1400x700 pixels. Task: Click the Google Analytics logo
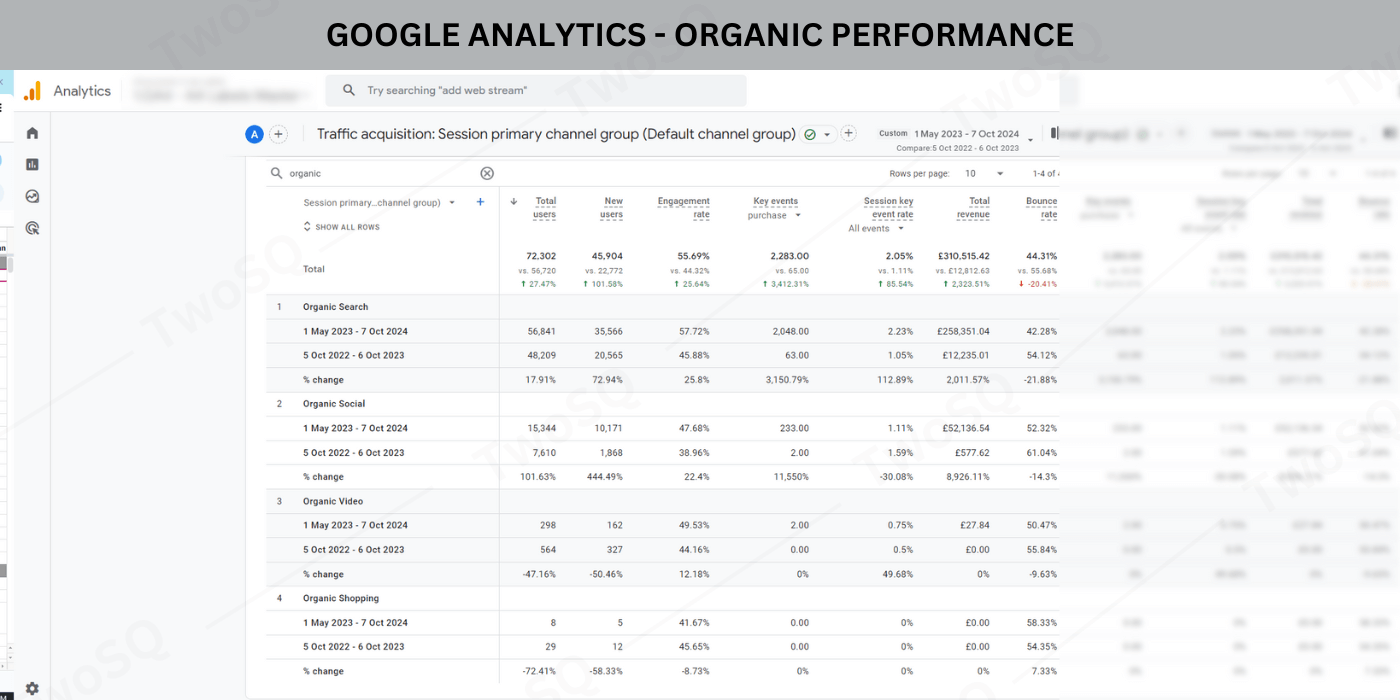pyautogui.click(x=33, y=91)
